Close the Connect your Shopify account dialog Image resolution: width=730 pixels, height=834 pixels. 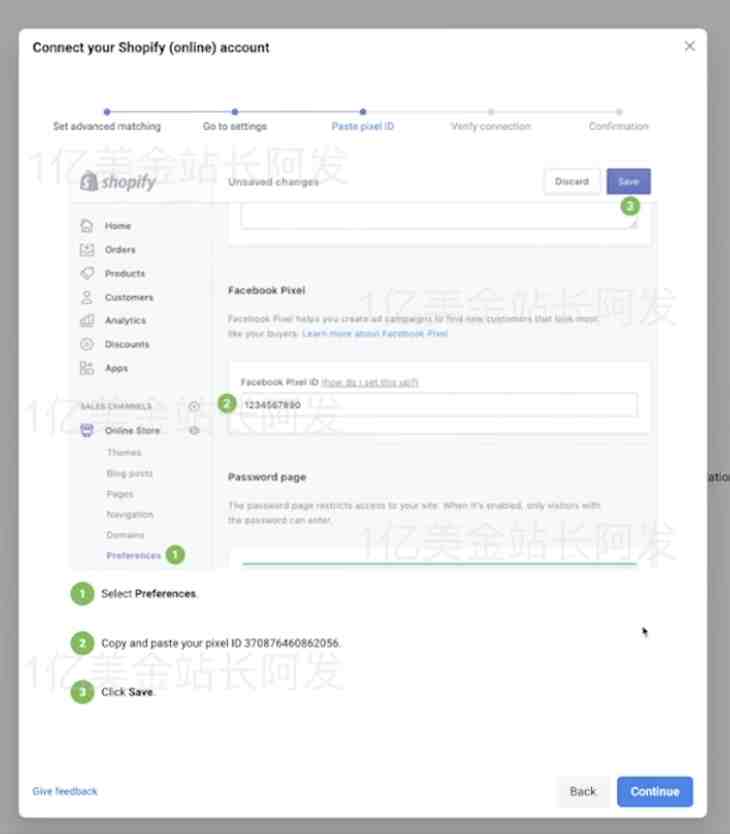[690, 46]
